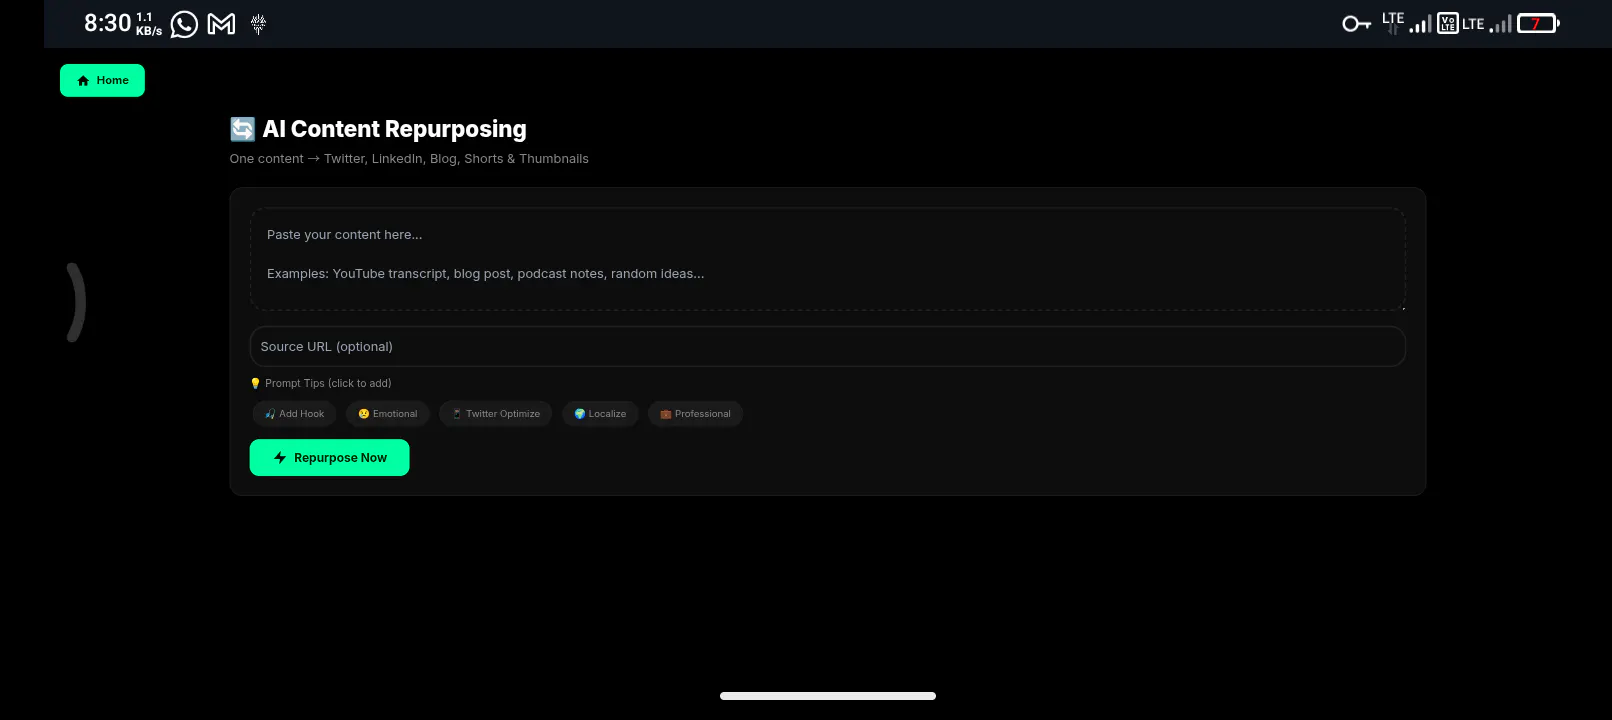Viewport: 1612px width, 720px height.
Task: Click the blue refresh emoji before the title
Action: [243, 129]
